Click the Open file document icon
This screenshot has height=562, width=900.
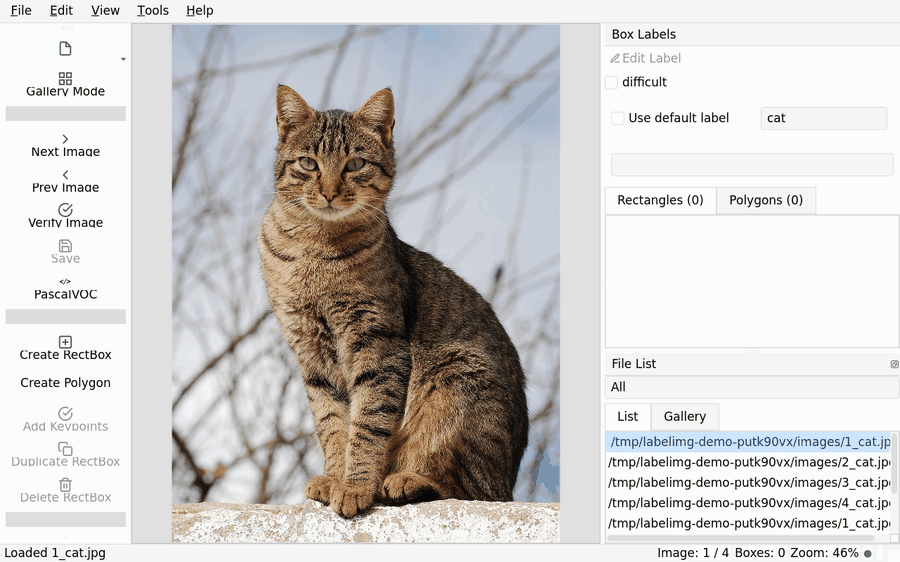point(65,49)
